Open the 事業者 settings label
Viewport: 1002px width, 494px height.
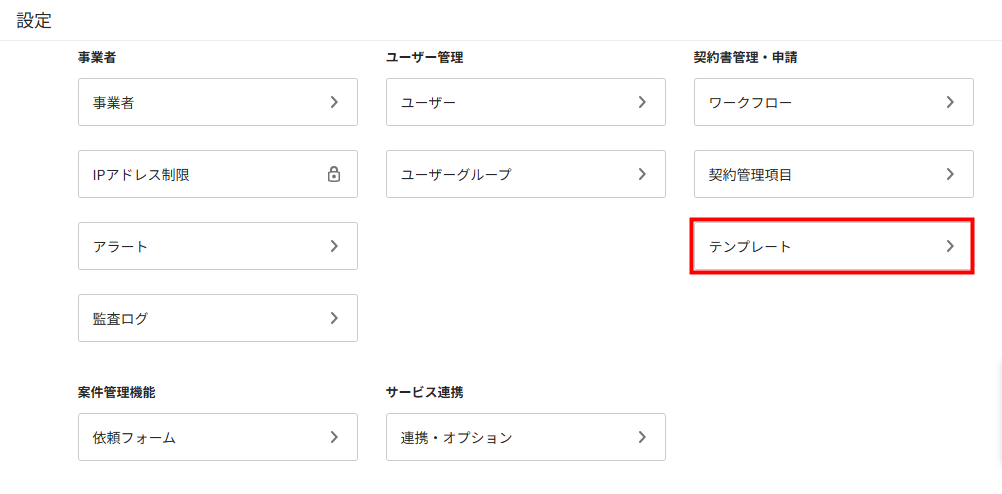(x=114, y=102)
